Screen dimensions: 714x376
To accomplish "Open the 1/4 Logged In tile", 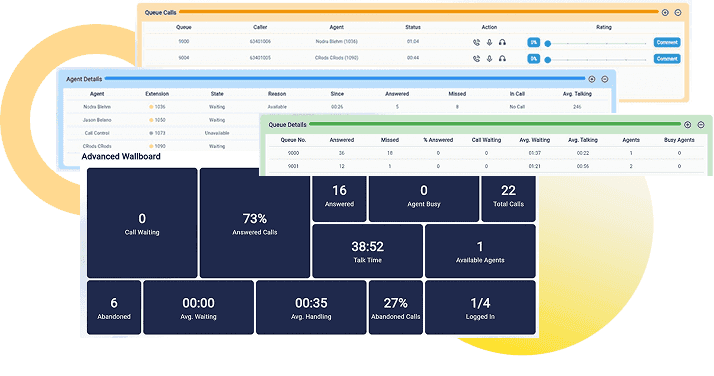I will click(480, 307).
